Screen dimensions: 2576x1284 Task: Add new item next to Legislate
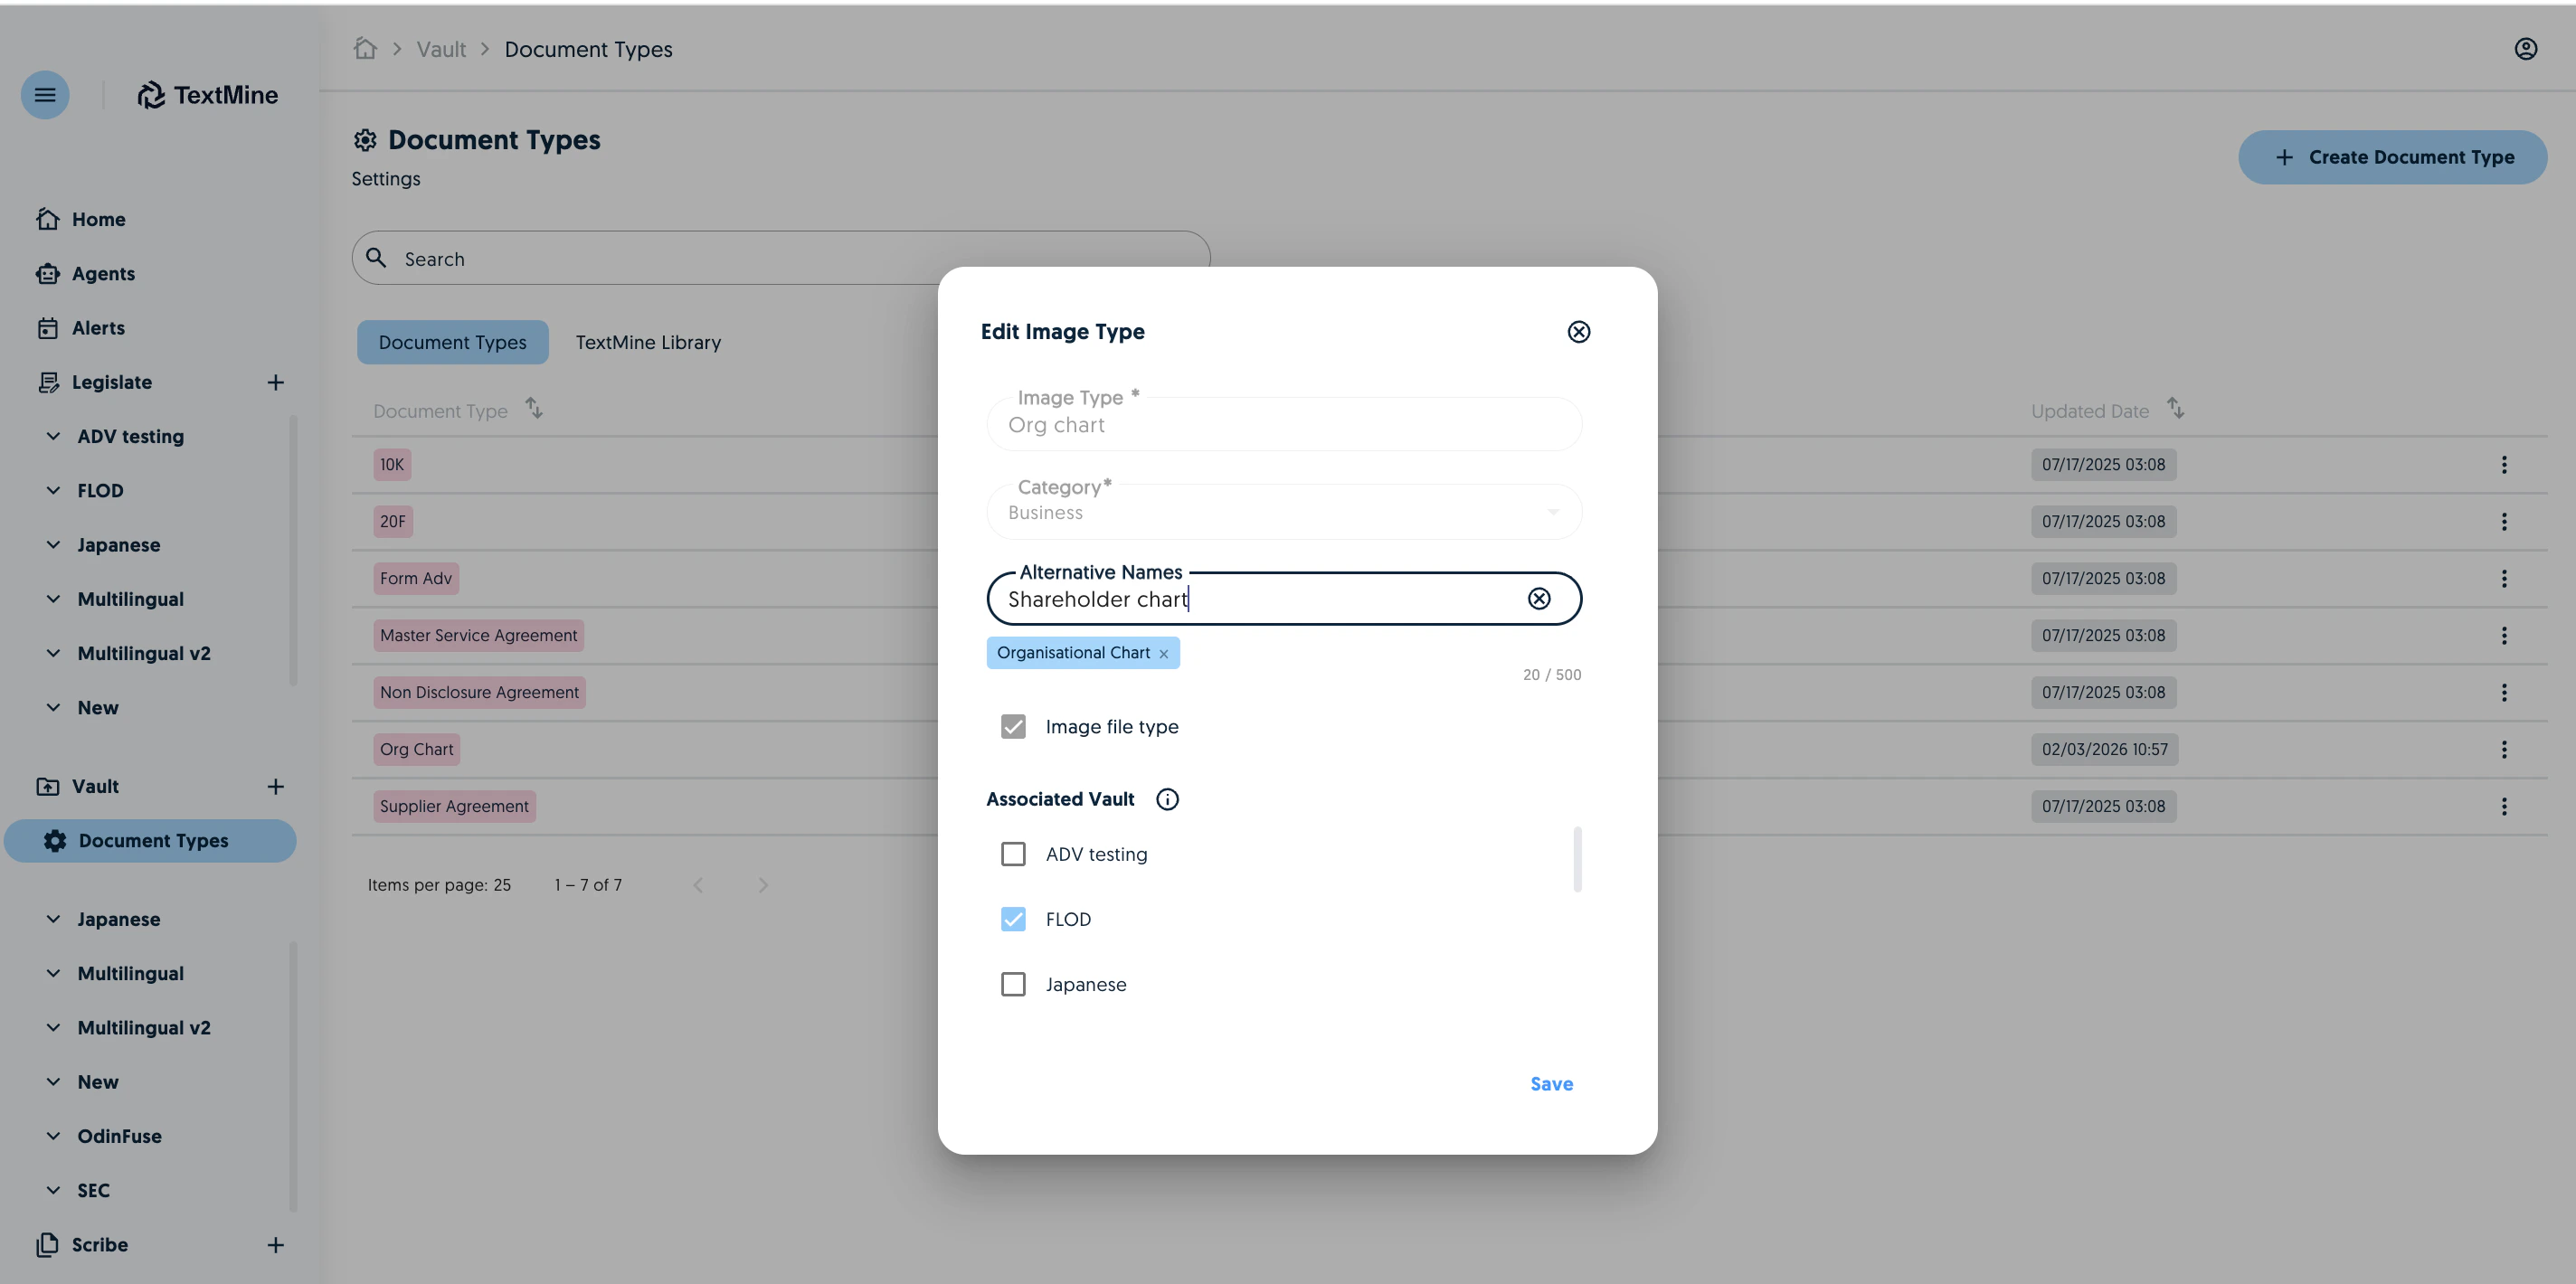pos(275,382)
